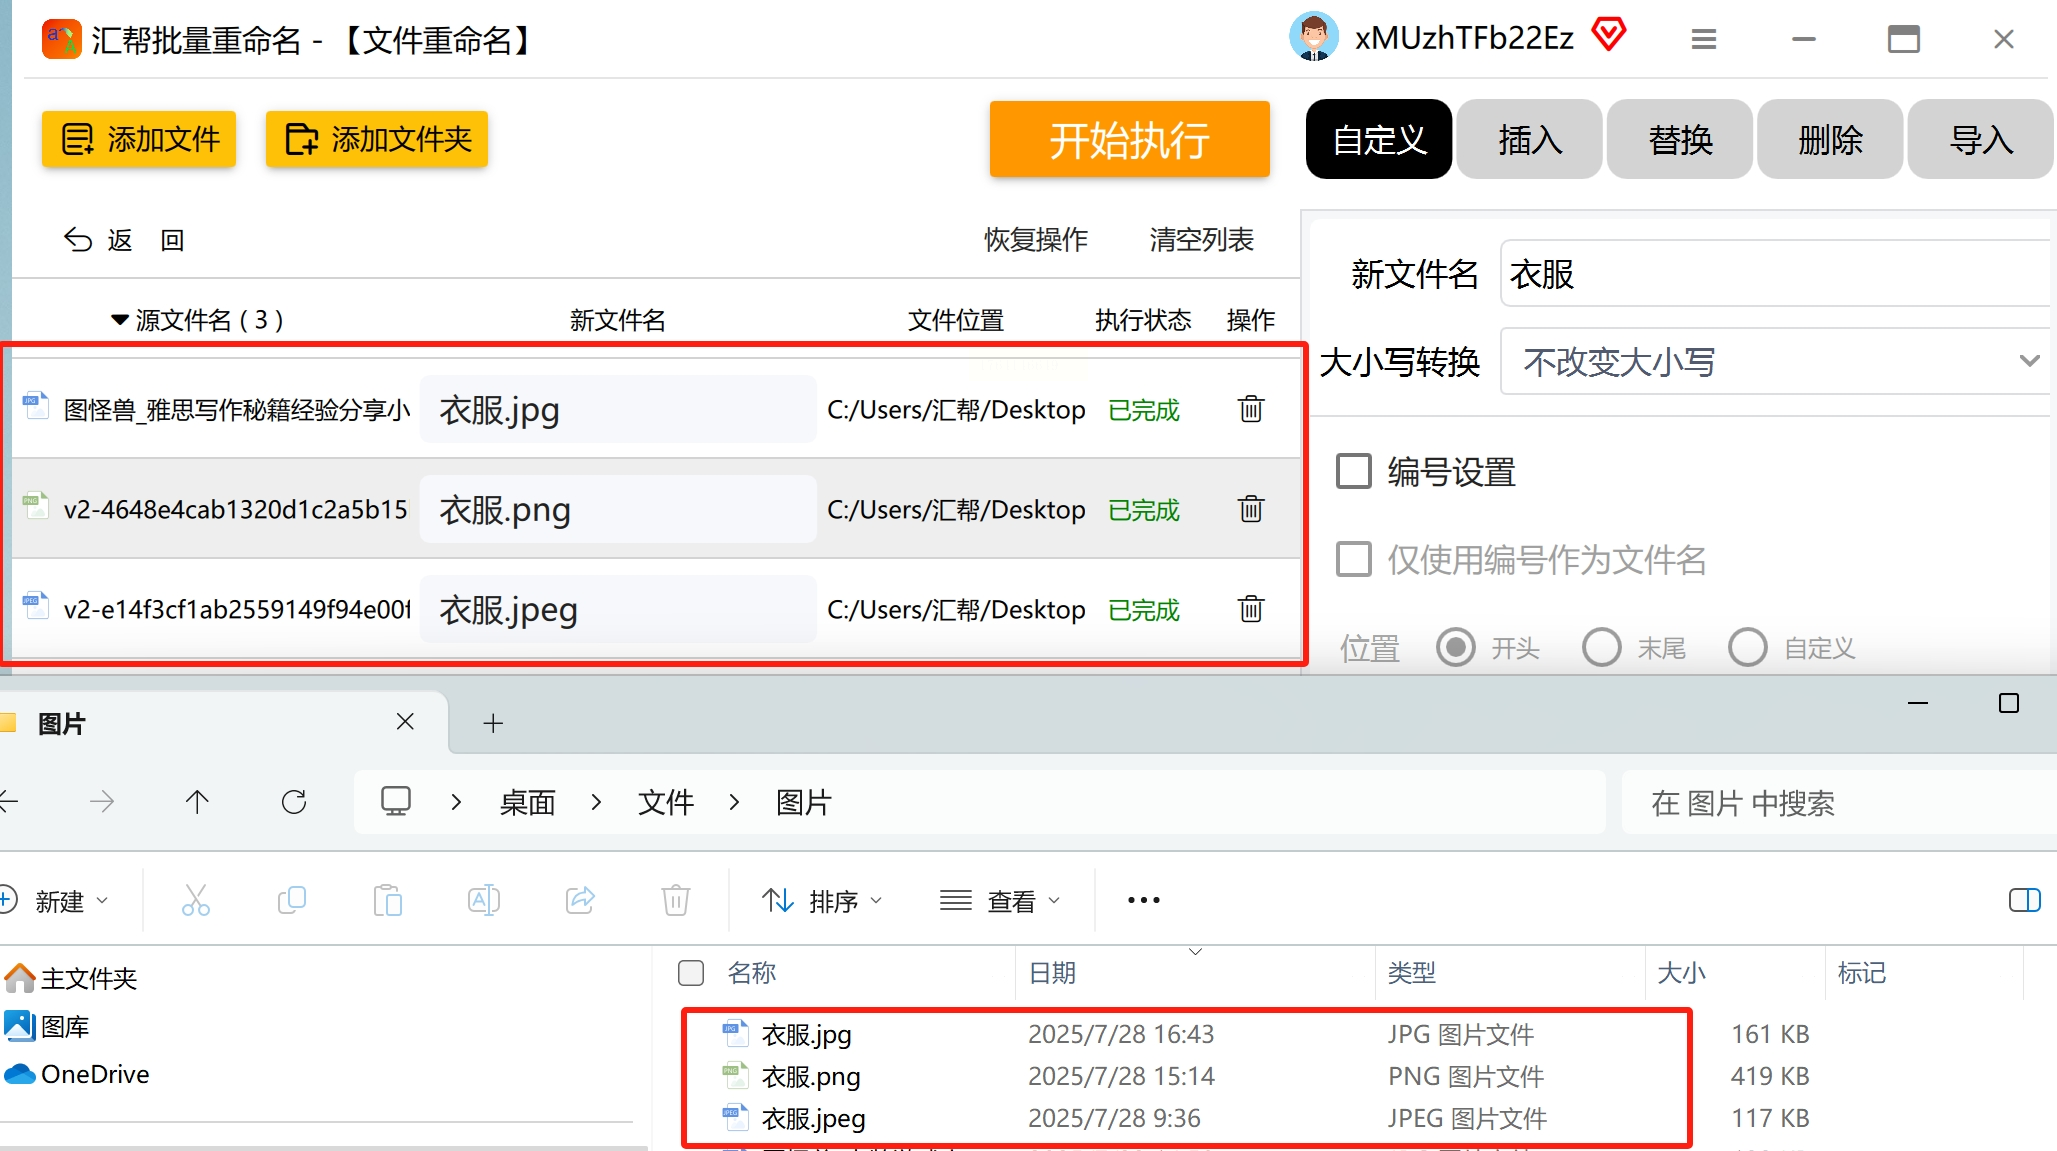Open the hamburger menu in title bar
2057x1151 pixels.
(x=1703, y=40)
